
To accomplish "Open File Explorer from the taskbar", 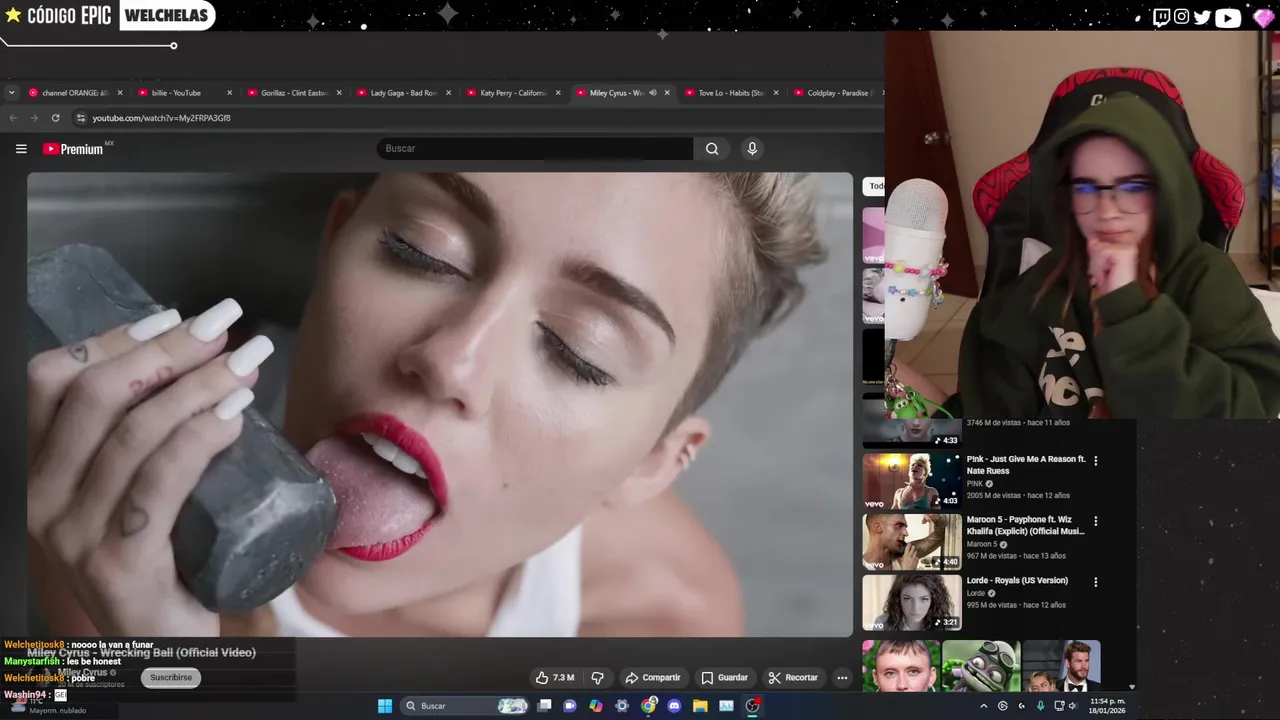I will tap(700, 706).
